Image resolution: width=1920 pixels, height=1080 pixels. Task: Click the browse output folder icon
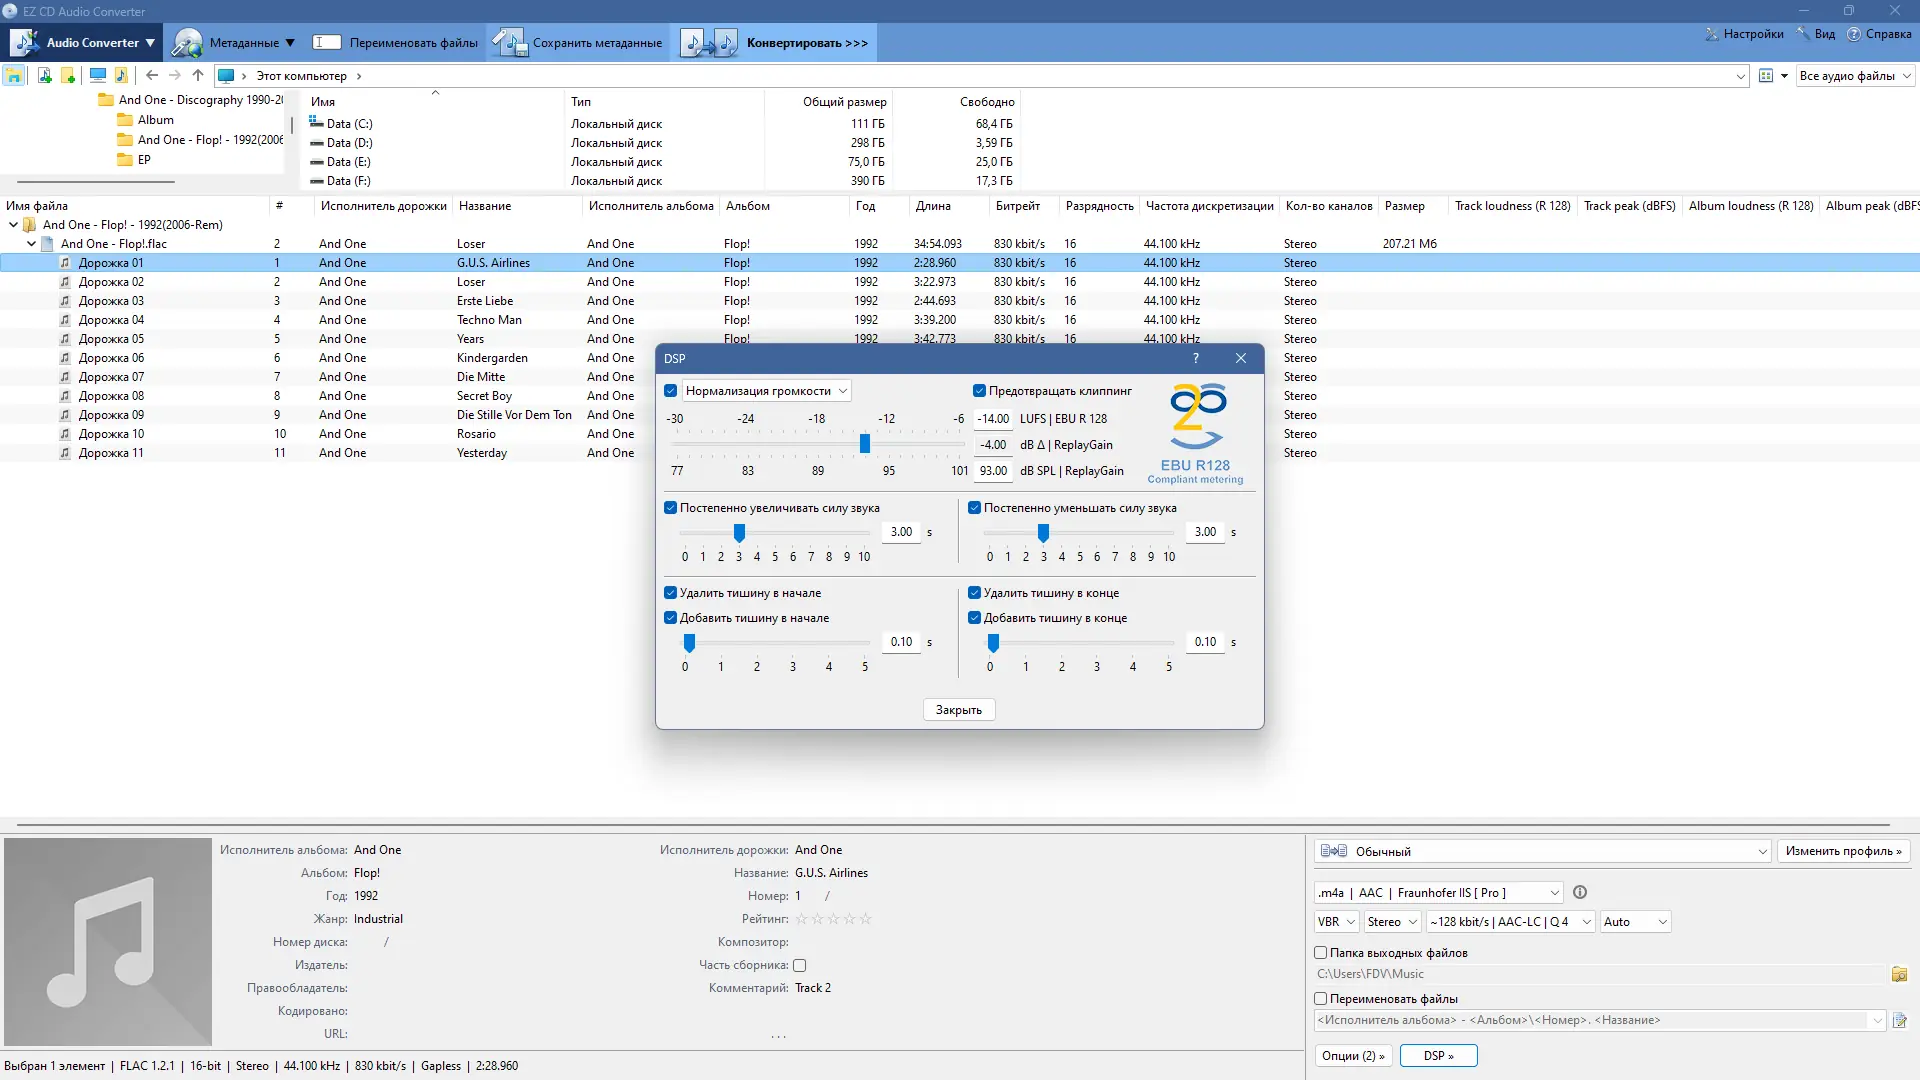(1899, 974)
